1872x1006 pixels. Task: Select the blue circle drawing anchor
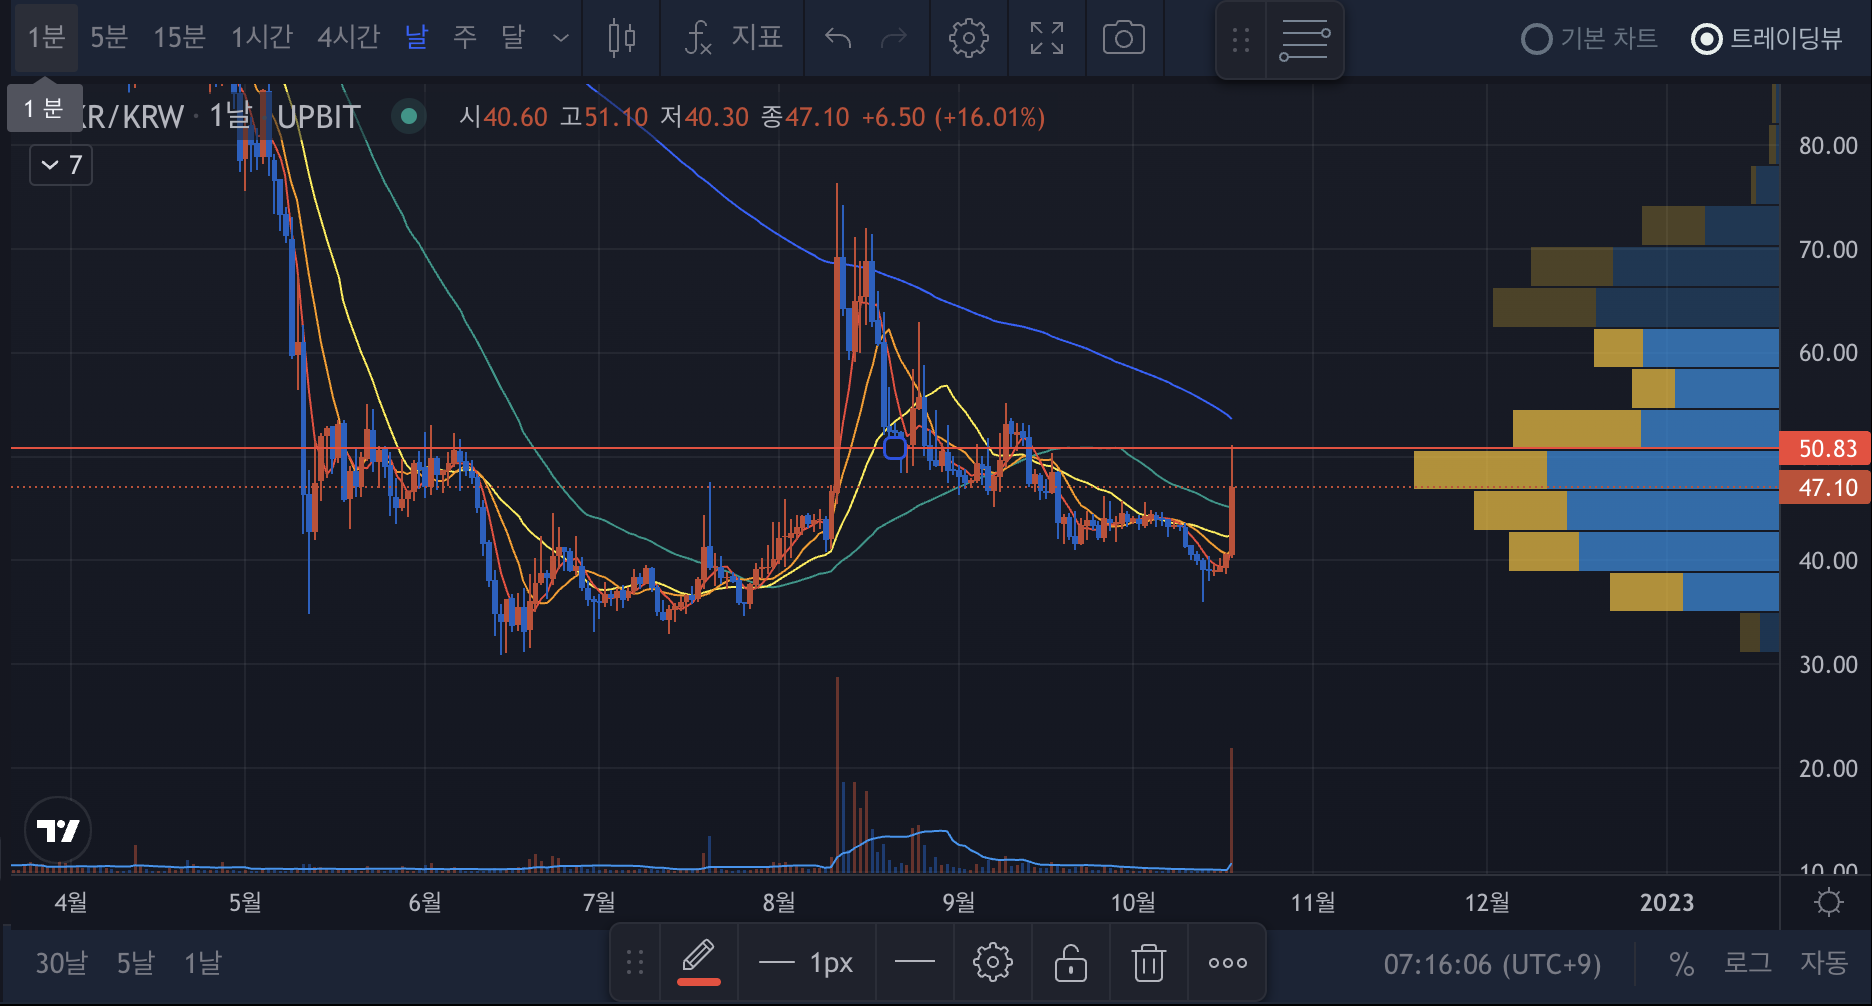point(895,448)
